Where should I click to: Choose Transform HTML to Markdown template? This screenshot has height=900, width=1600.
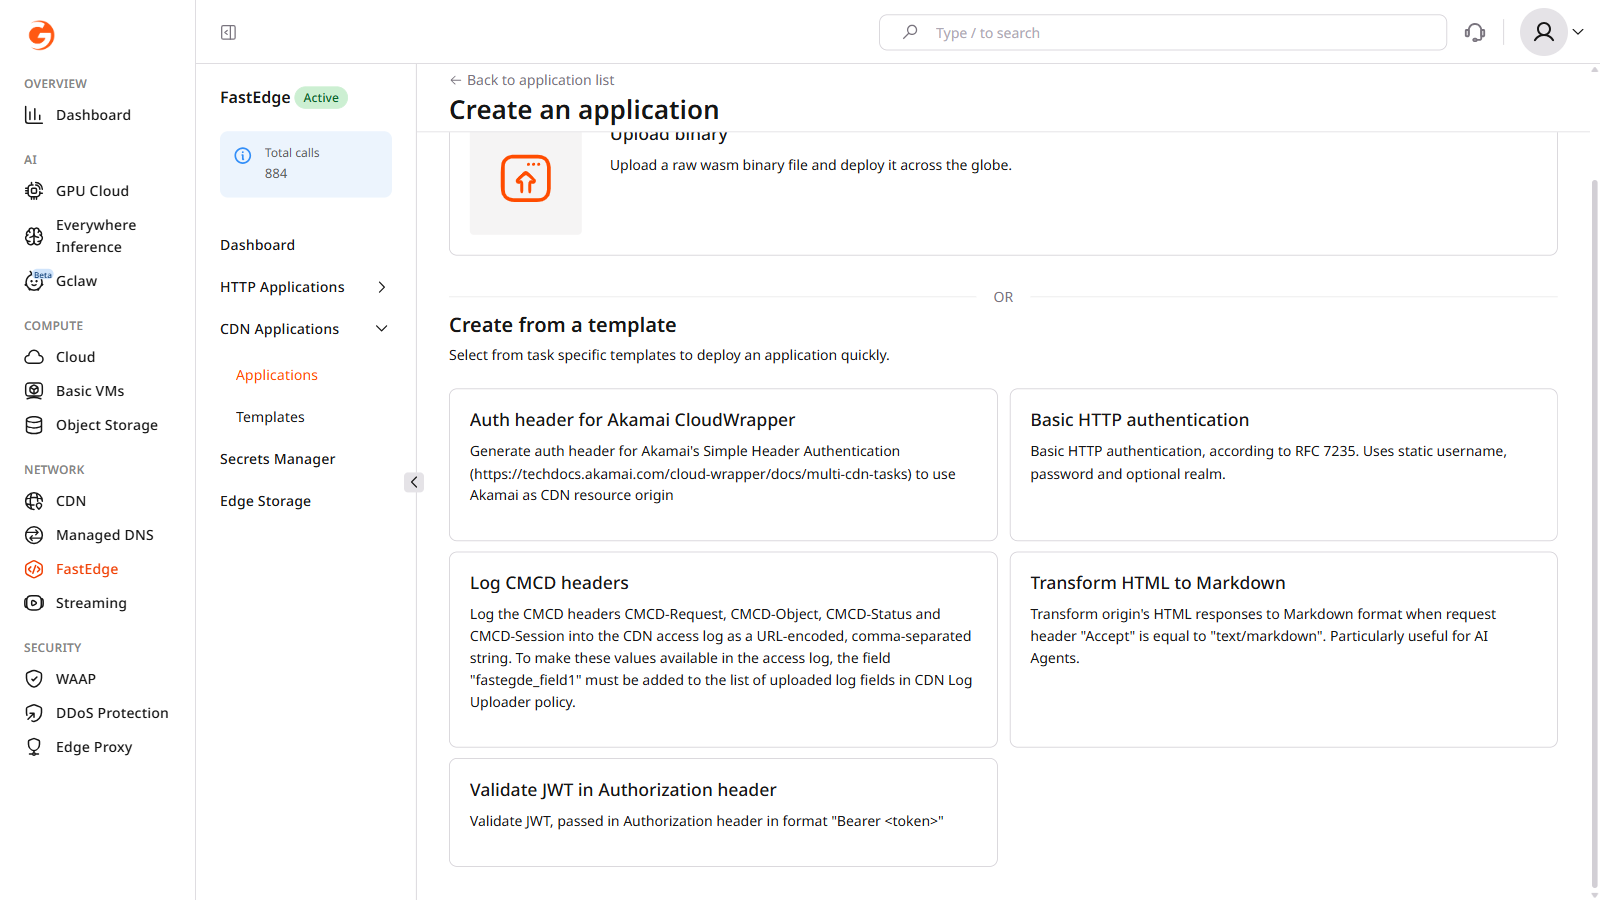click(1283, 650)
